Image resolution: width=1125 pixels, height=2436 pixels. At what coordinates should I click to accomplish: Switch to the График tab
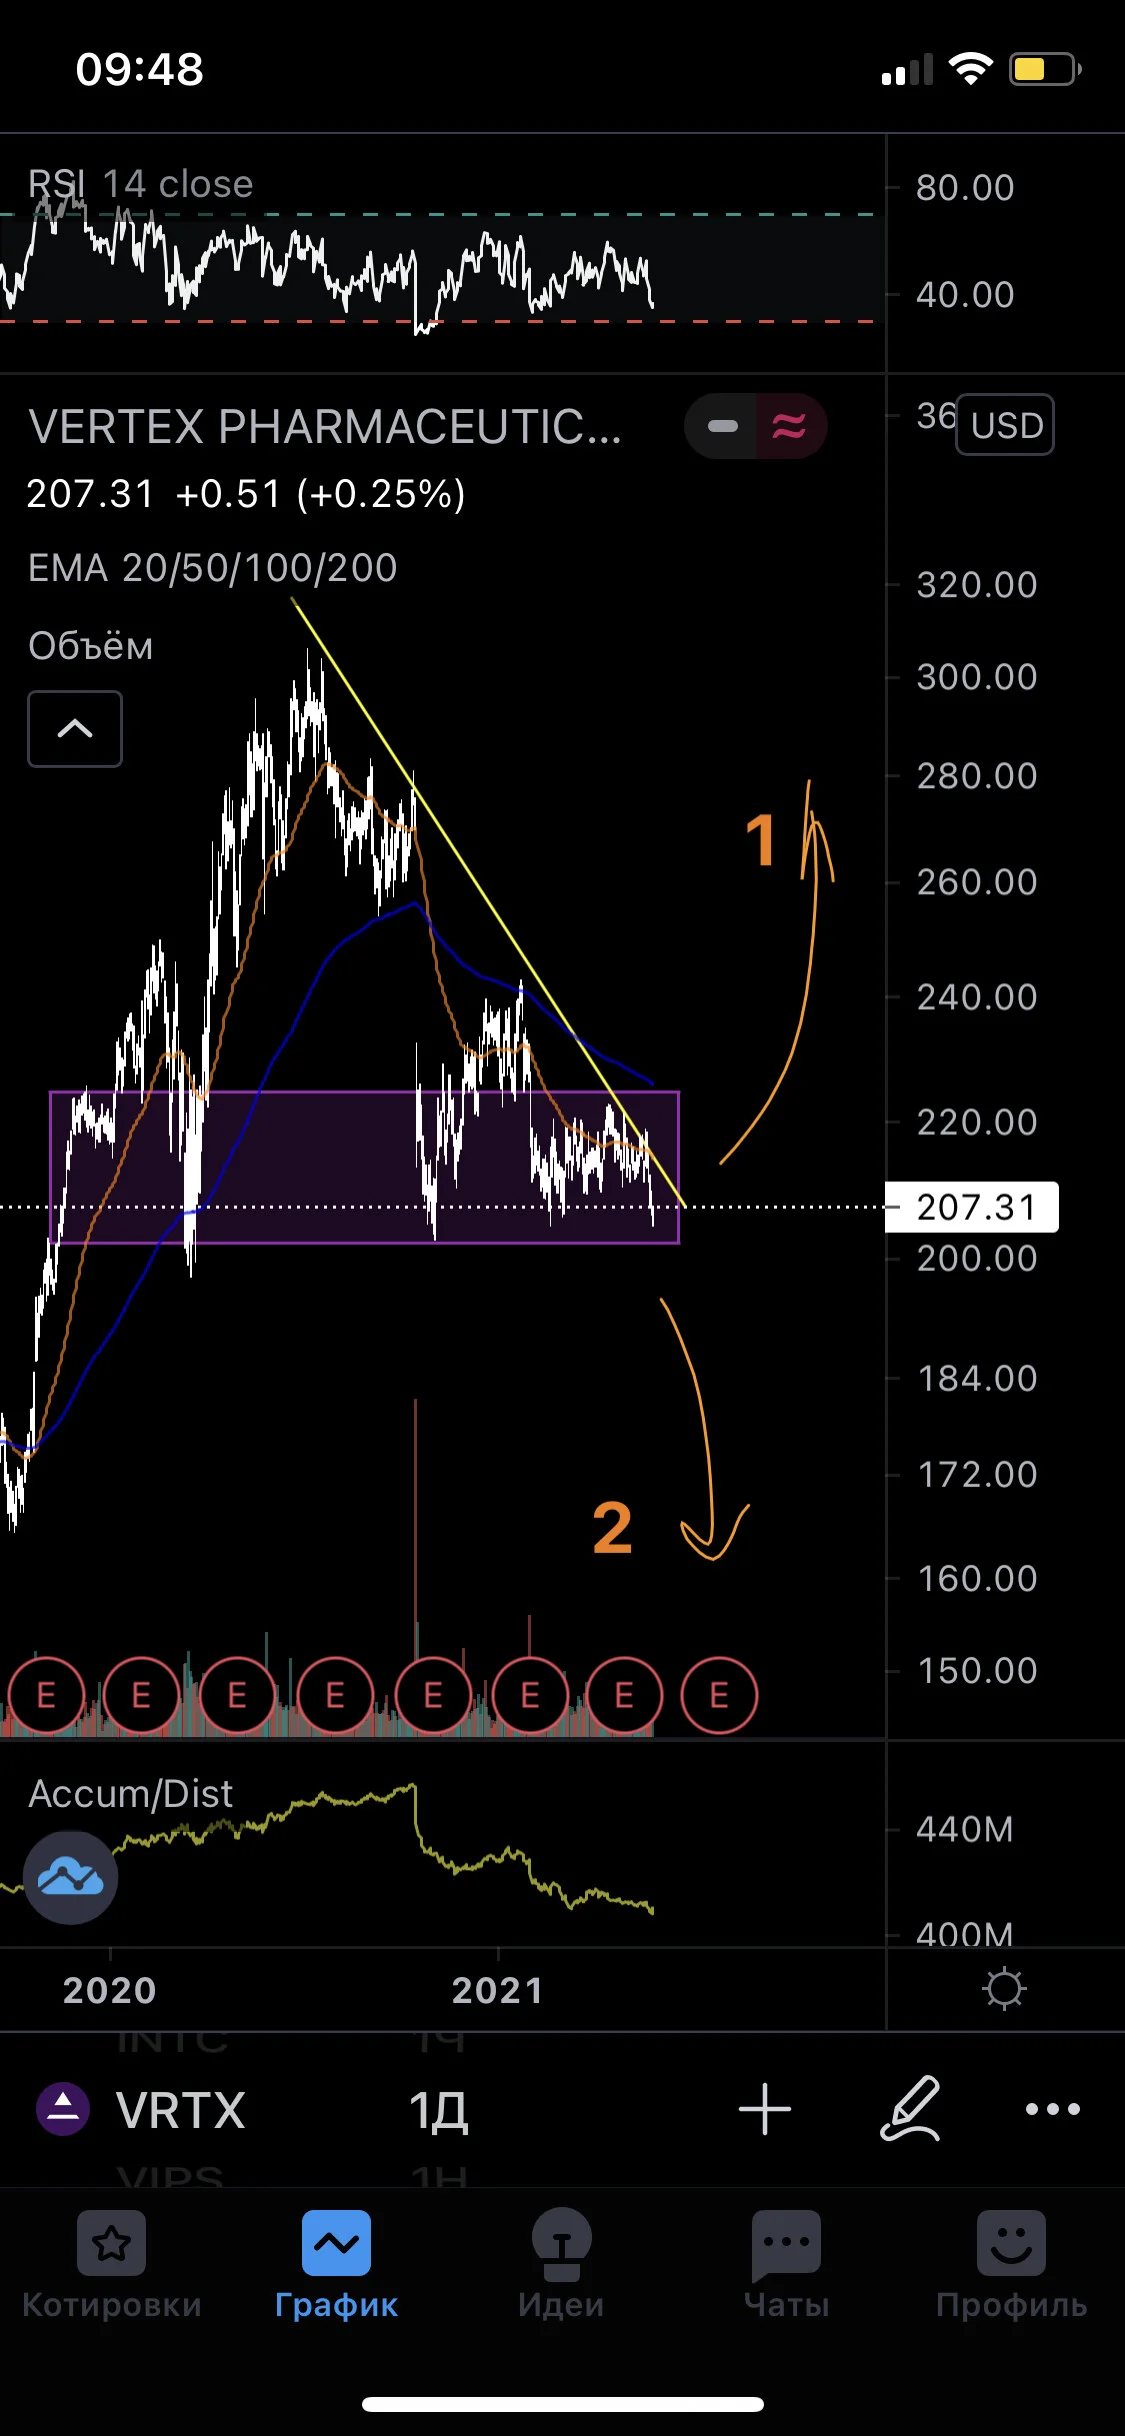point(337,2264)
